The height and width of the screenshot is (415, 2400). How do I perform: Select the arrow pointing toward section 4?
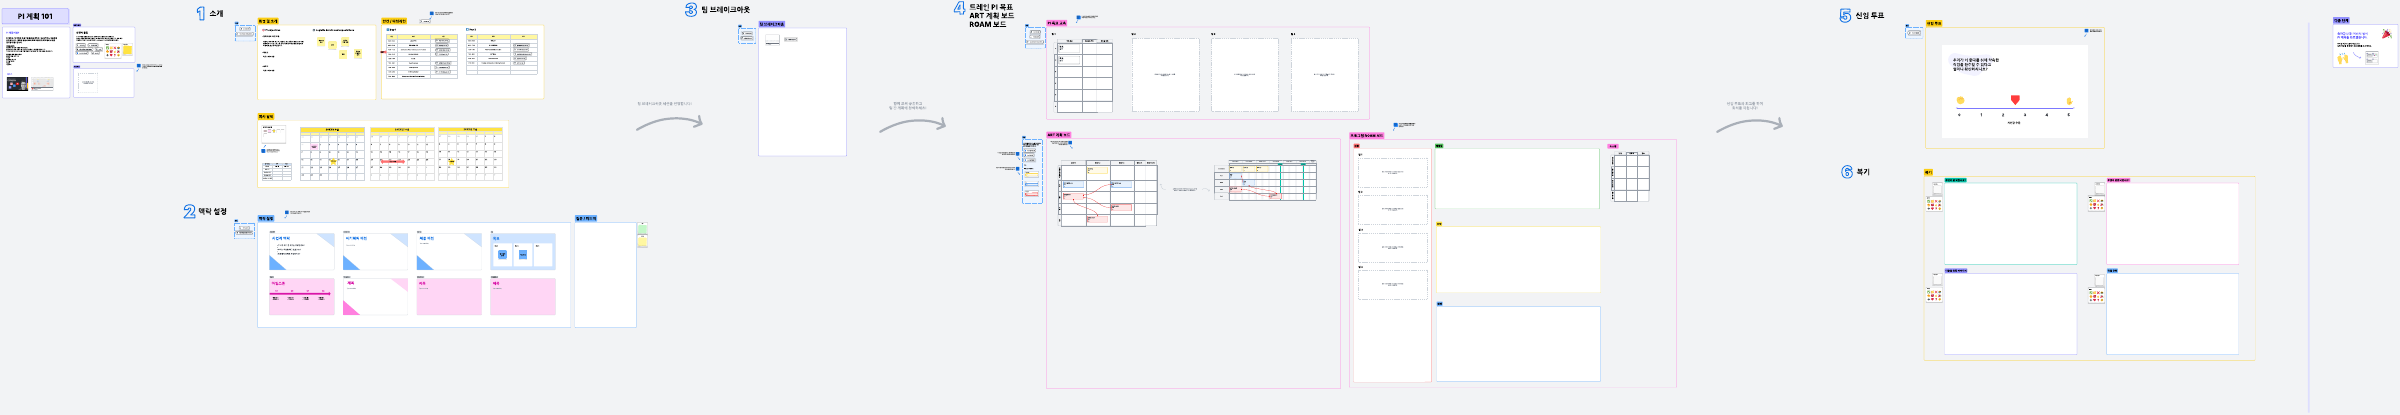(x=912, y=125)
